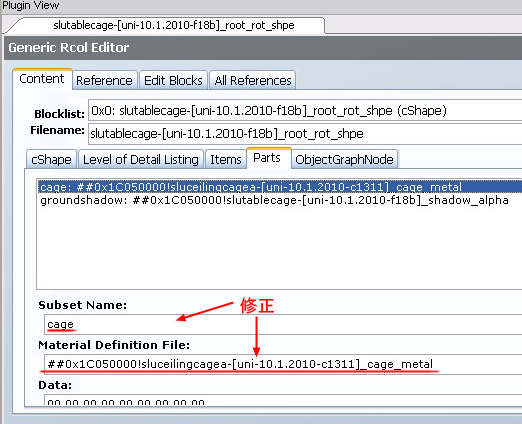Click the Data hex values field
Image resolution: width=522 pixels, height=424 pixels.
point(283,400)
